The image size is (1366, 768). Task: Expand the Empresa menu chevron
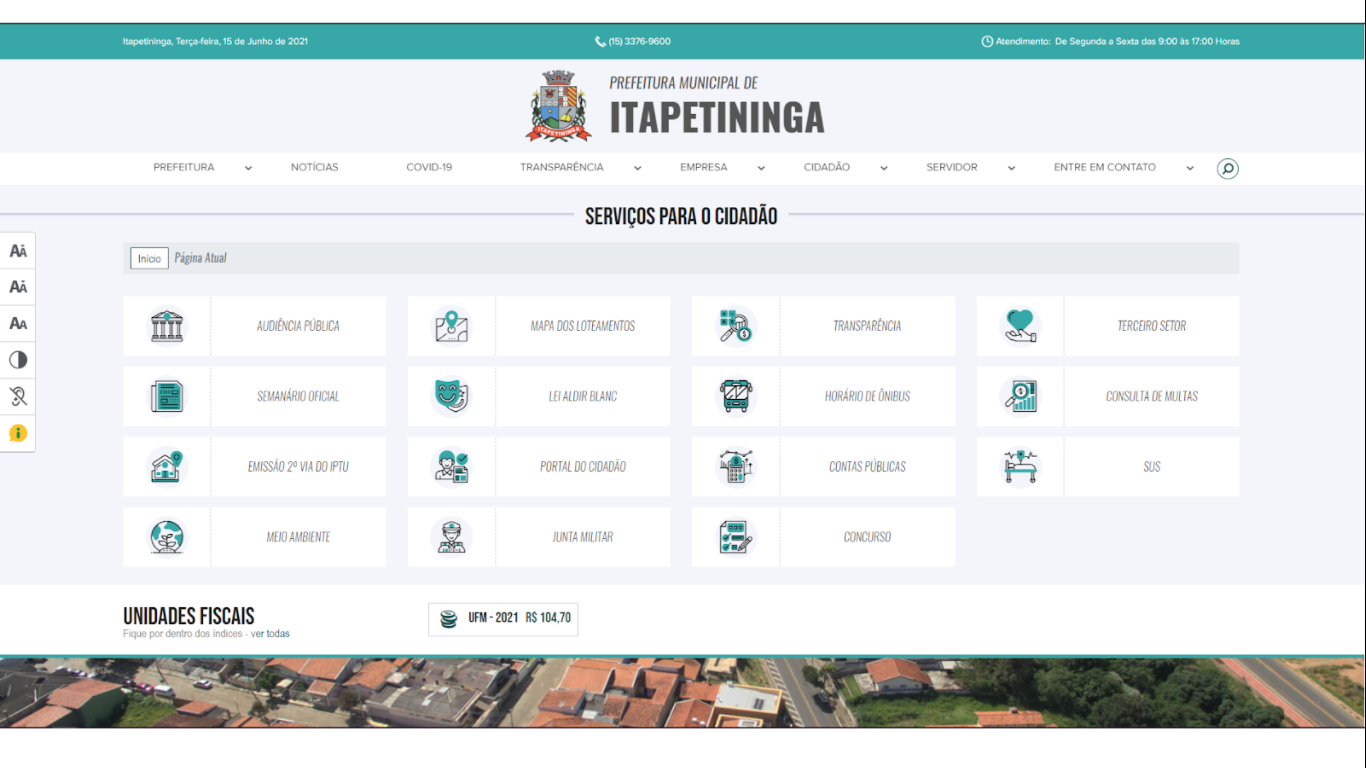click(761, 168)
